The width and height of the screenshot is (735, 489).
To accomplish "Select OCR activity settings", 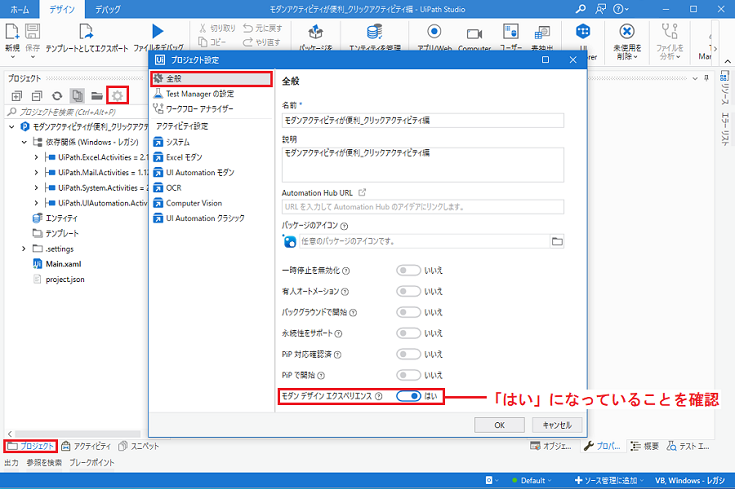I will (x=211, y=188).
